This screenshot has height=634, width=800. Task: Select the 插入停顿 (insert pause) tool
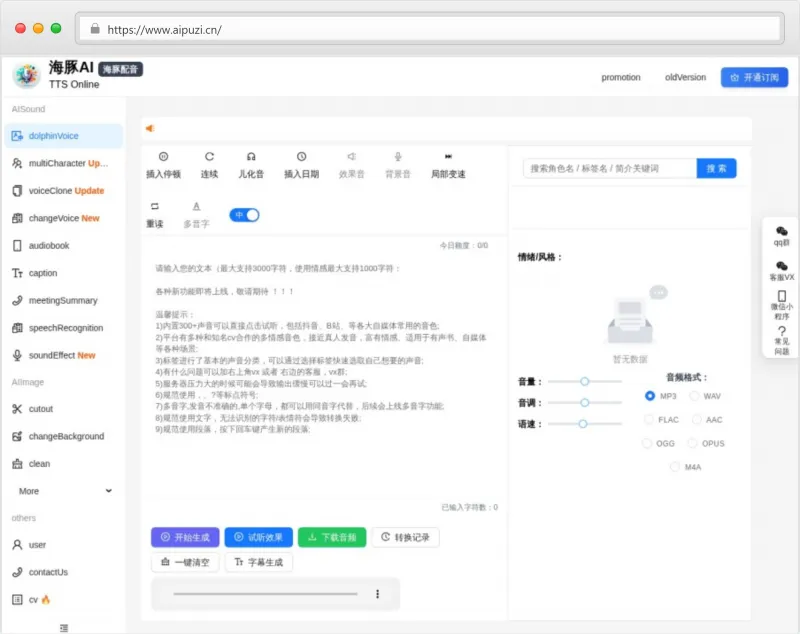coord(162,163)
